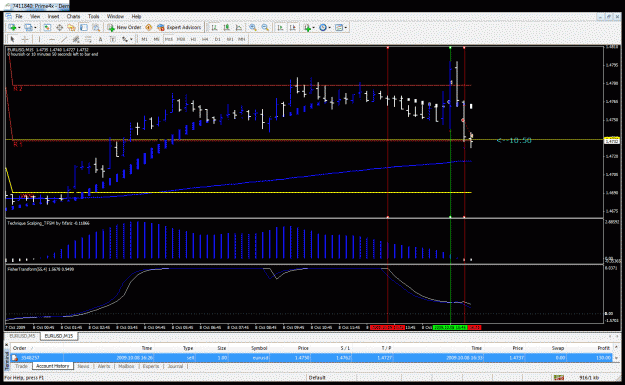Expand the Arrows tool dropdown
This screenshot has height=385, width=625.
[131, 39]
